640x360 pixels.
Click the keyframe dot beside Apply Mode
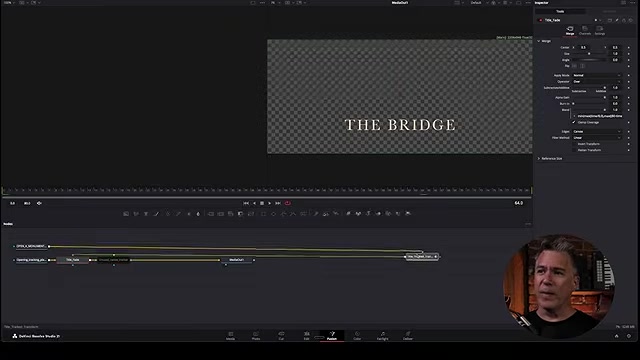pyautogui.click(x=629, y=75)
